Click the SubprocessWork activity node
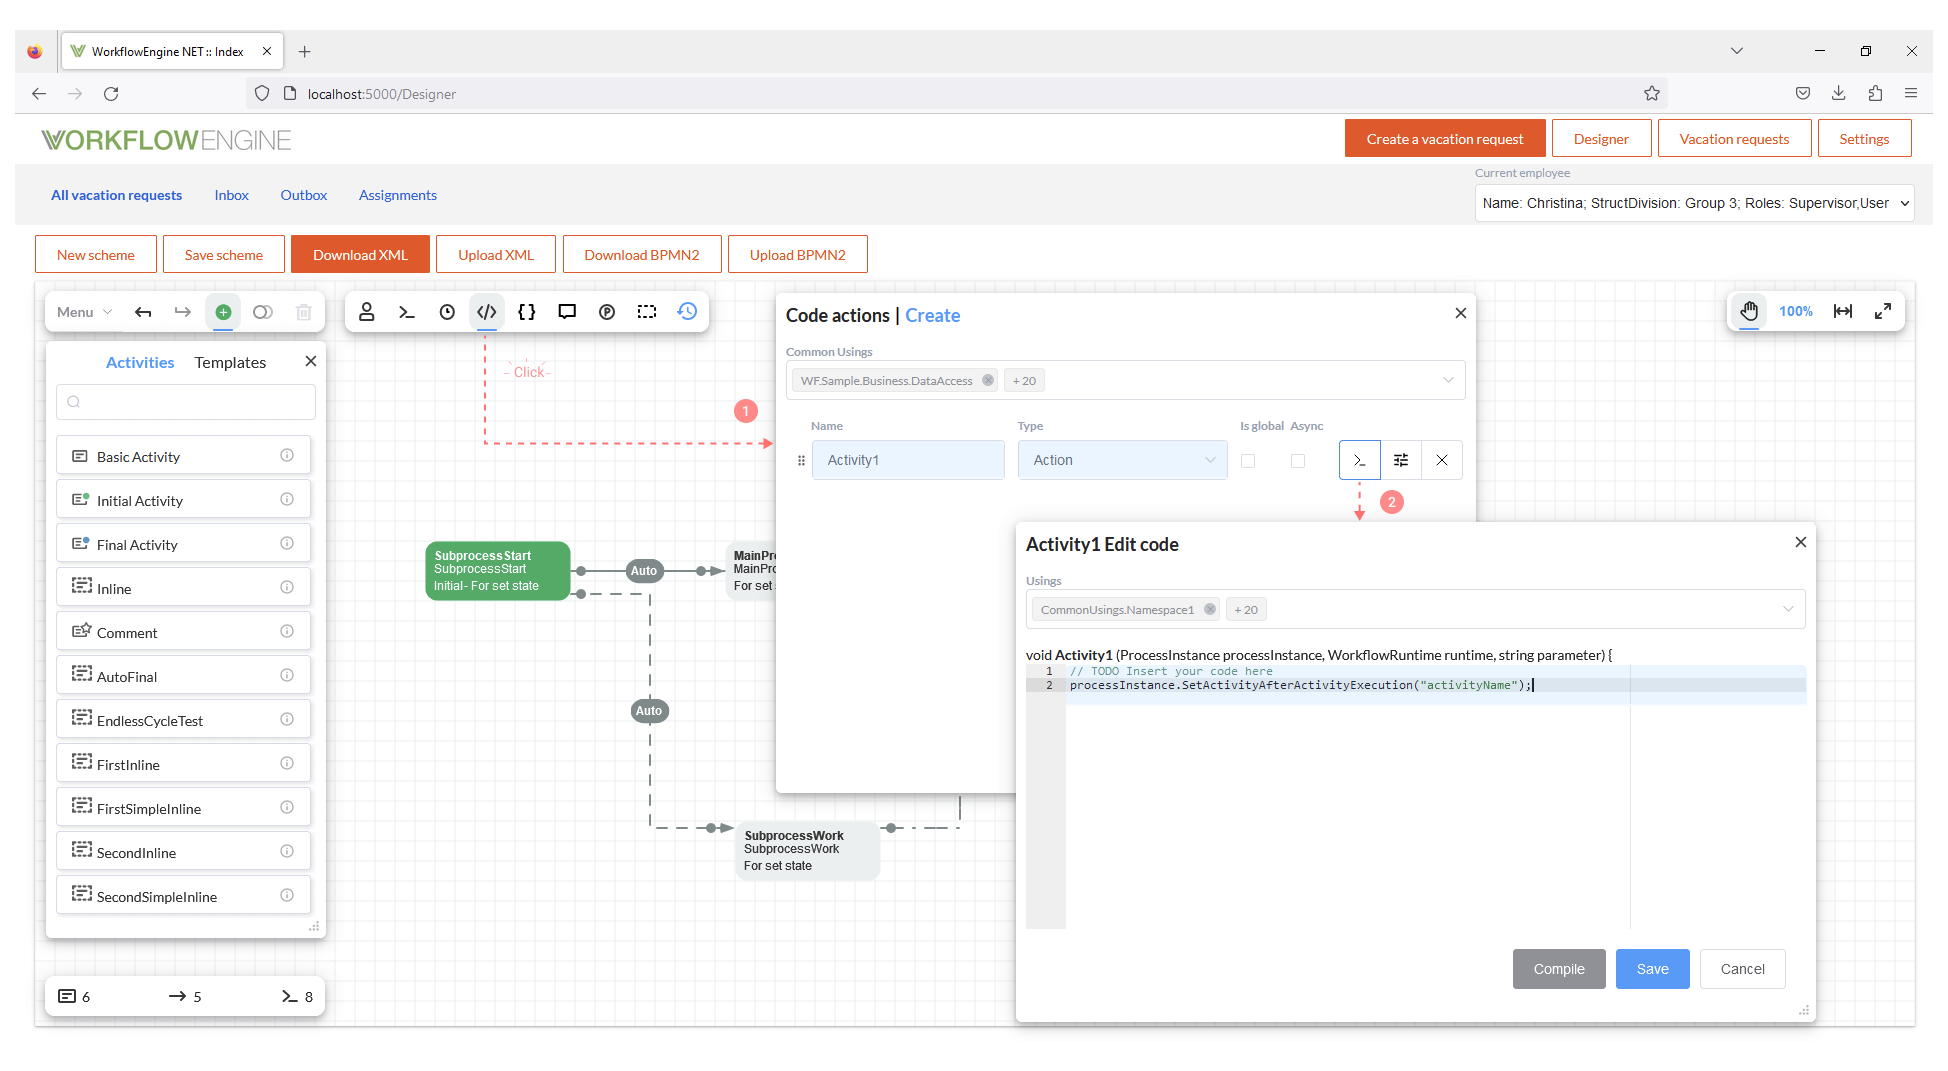The image size is (1948, 1071). (807, 850)
